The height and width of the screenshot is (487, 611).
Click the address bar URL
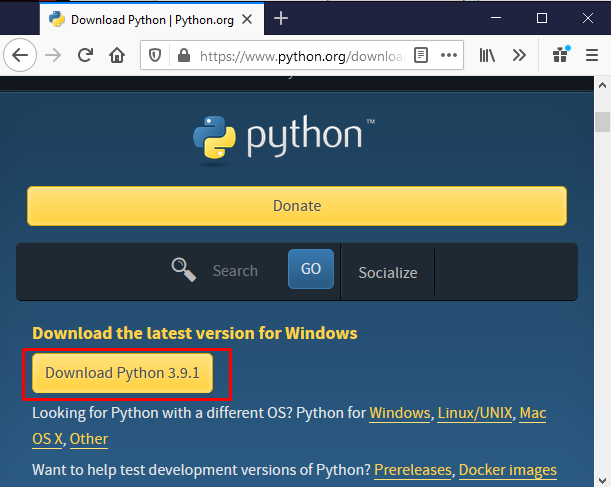[302, 56]
